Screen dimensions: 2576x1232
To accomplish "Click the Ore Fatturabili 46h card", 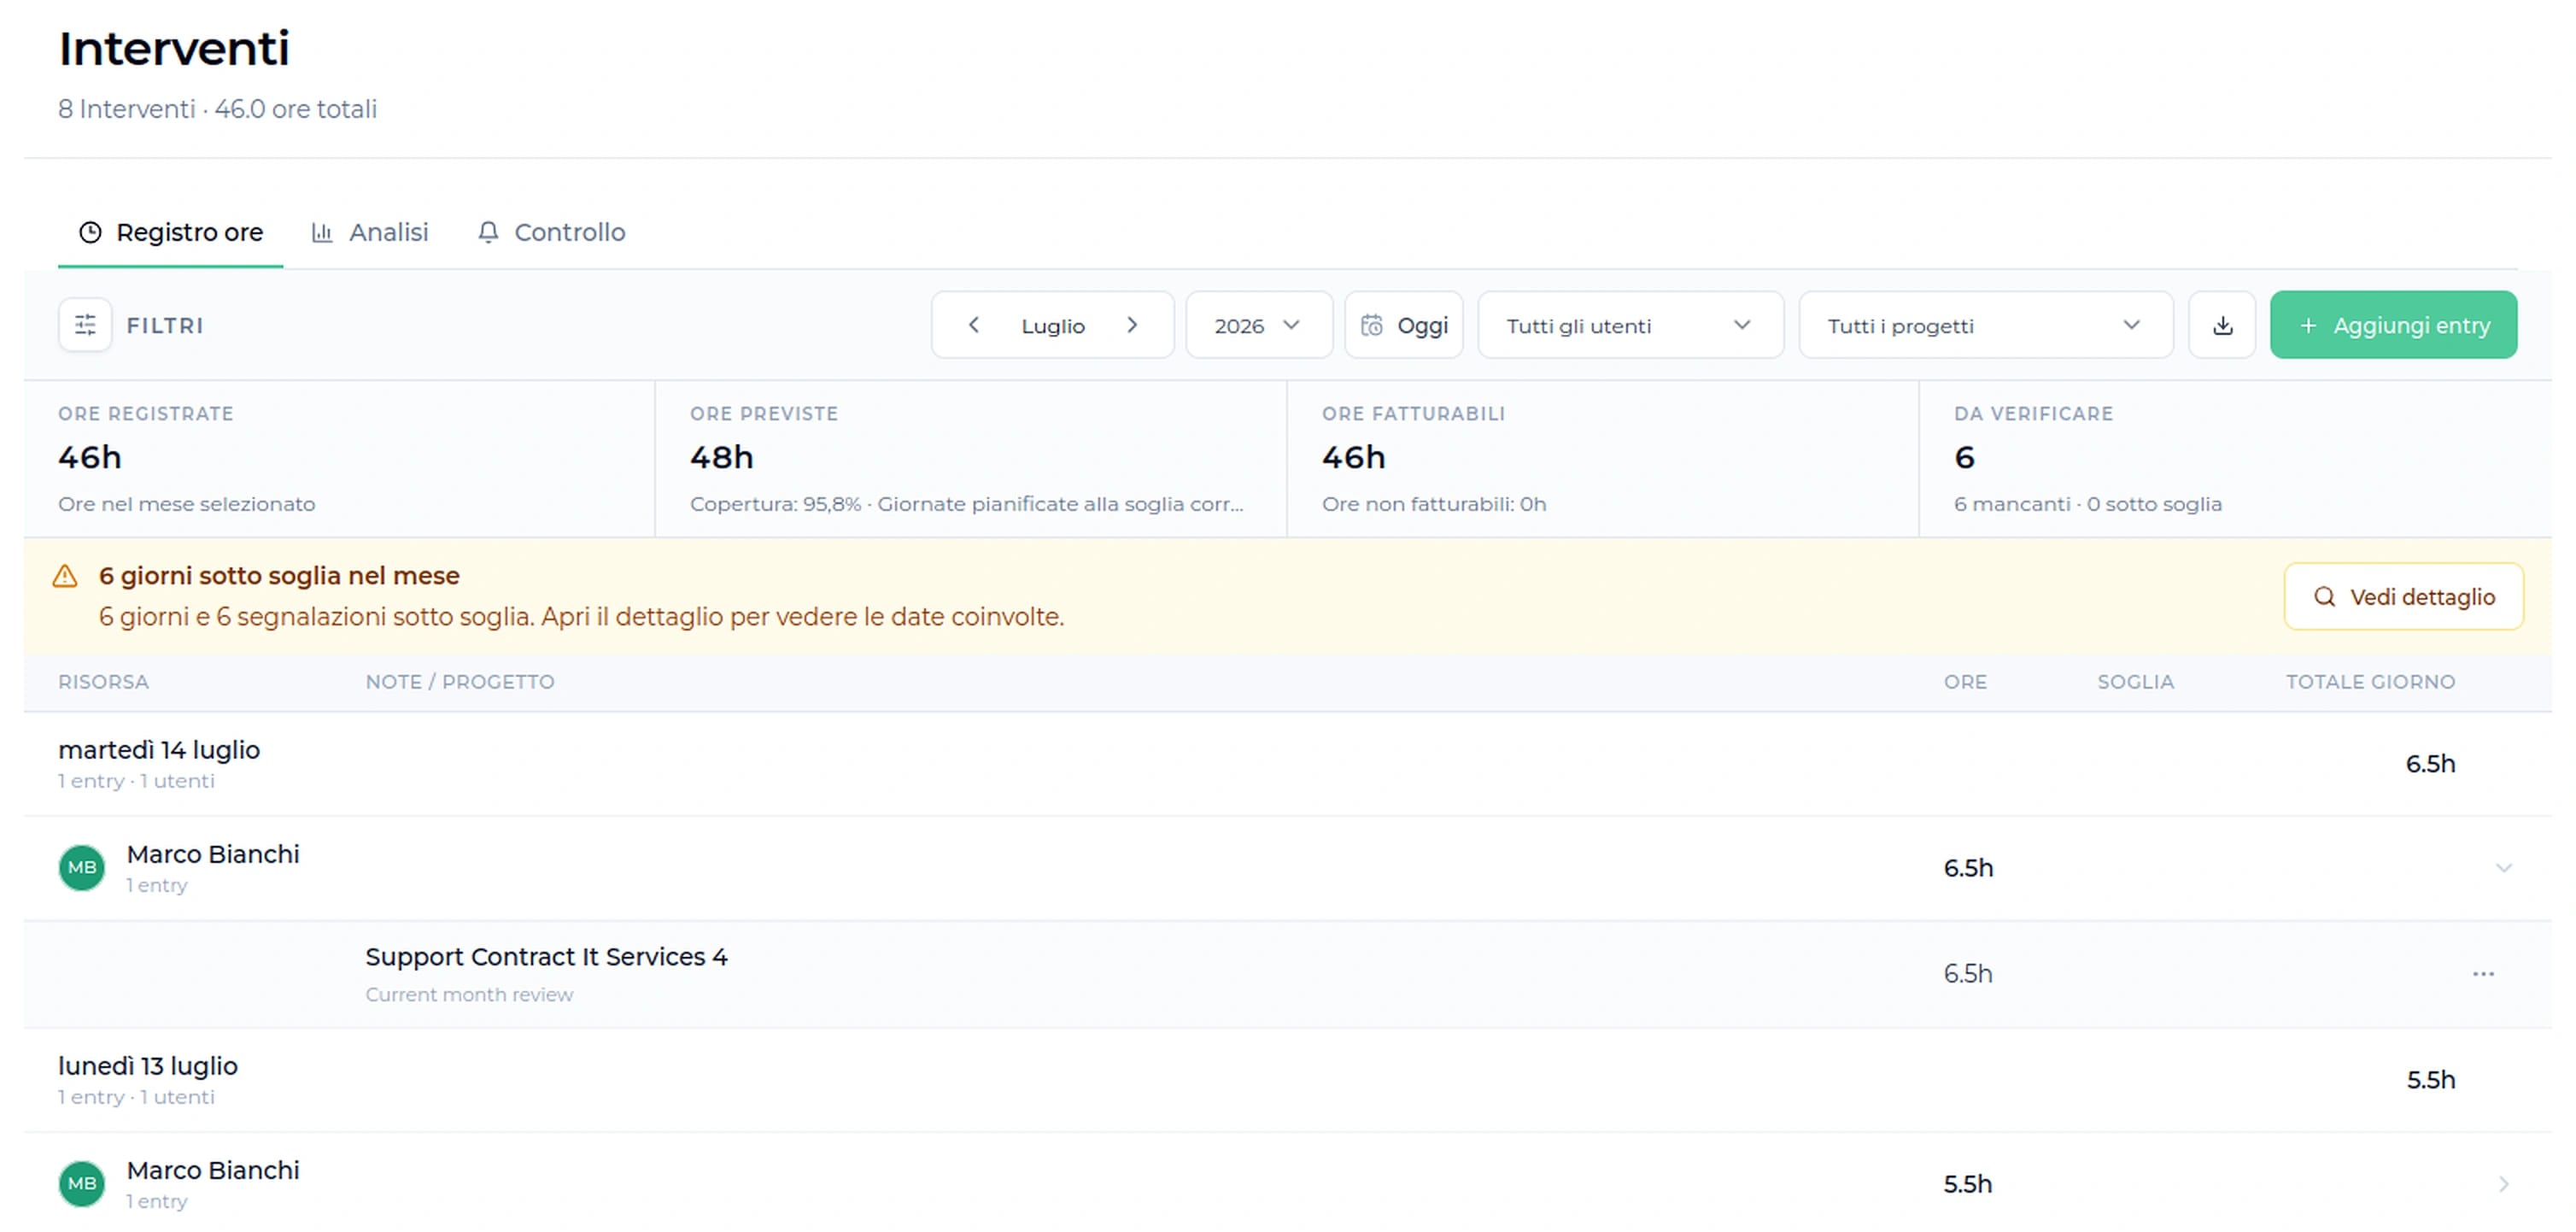I will point(1603,459).
